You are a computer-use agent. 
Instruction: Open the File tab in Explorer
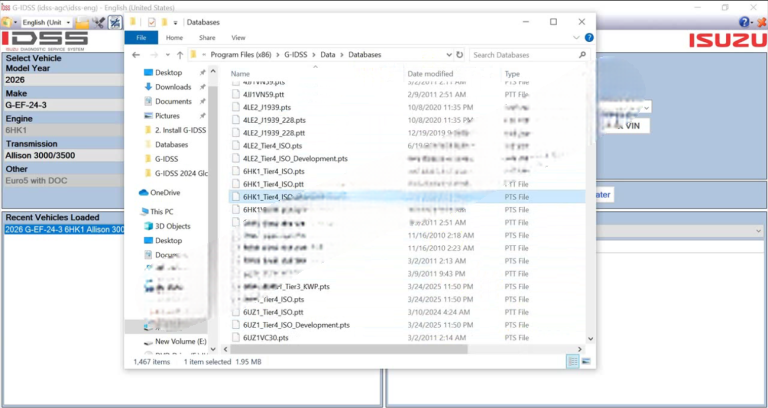[141, 38]
